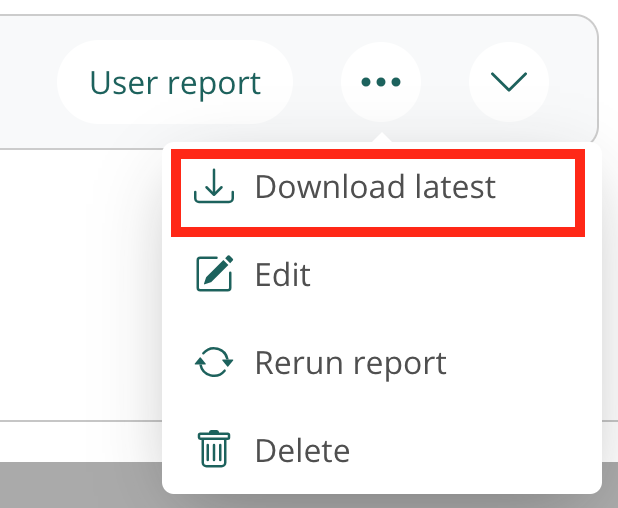This screenshot has width=618, height=508.
Task: Click the trash can Delete icon
Action: point(213,450)
